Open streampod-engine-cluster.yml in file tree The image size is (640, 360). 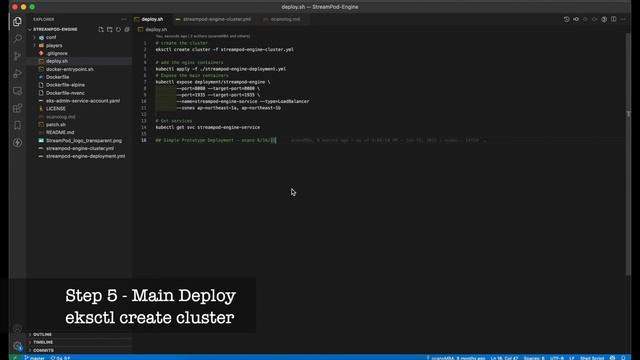tap(80, 148)
